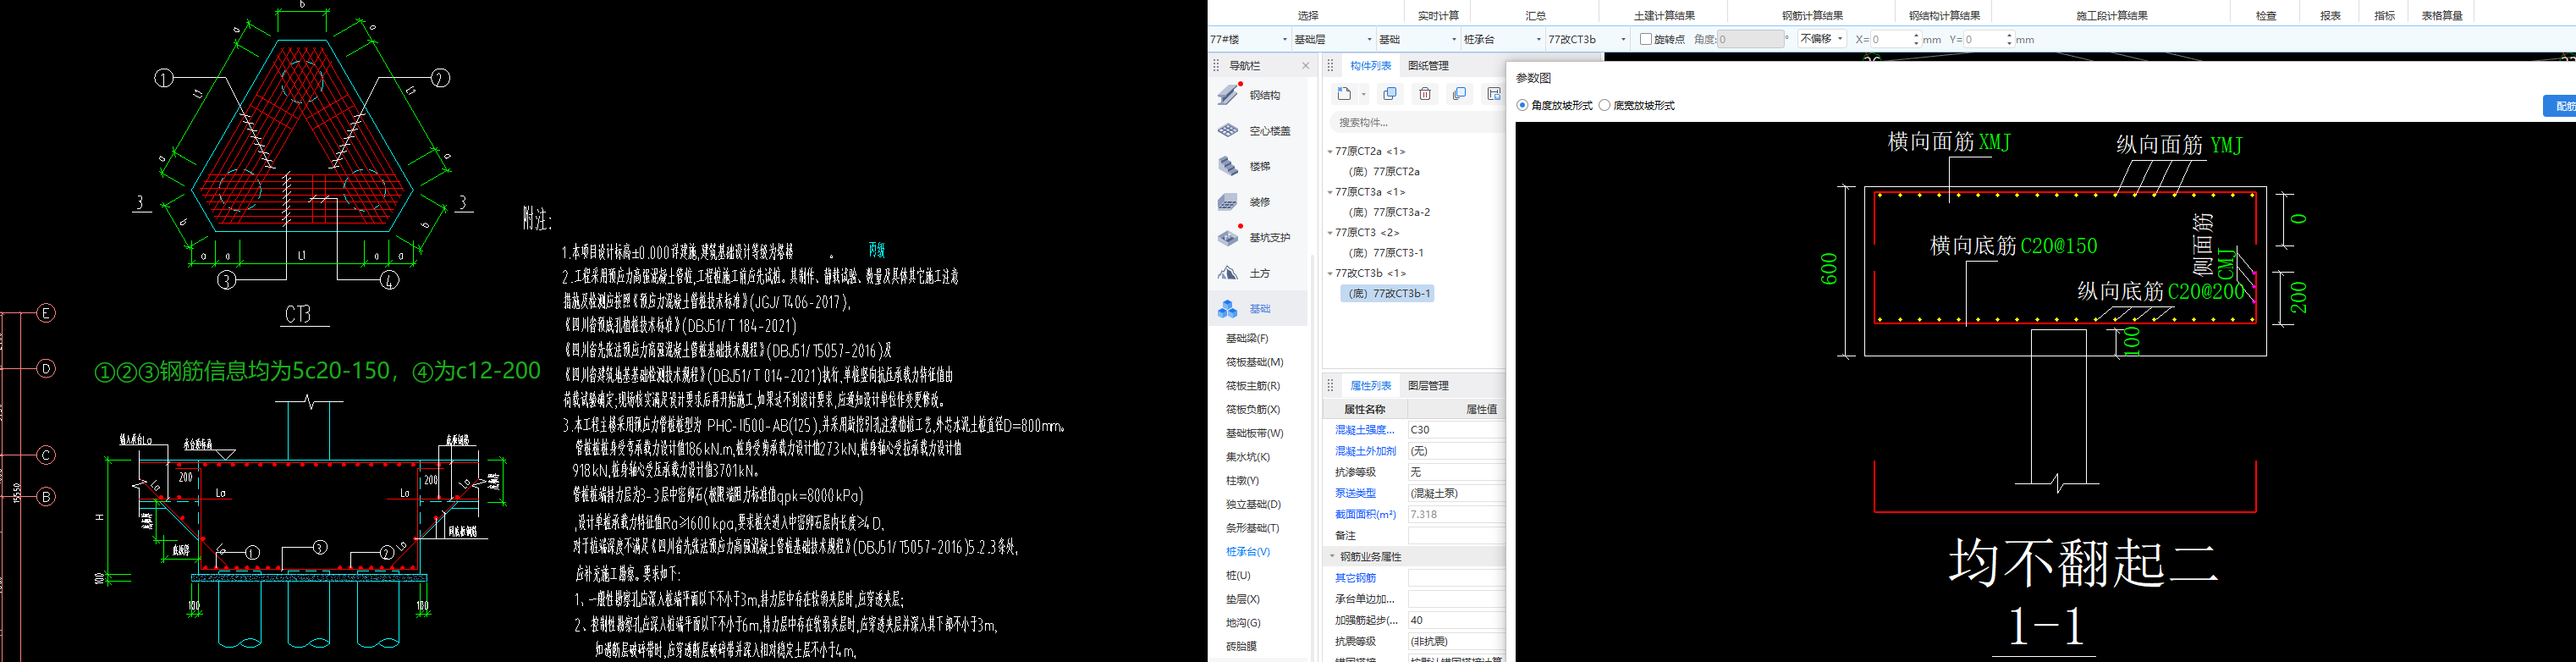This screenshot has width=2576, height=662.
Task: Click the 搜索构件 search field
Action: tap(1417, 122)
